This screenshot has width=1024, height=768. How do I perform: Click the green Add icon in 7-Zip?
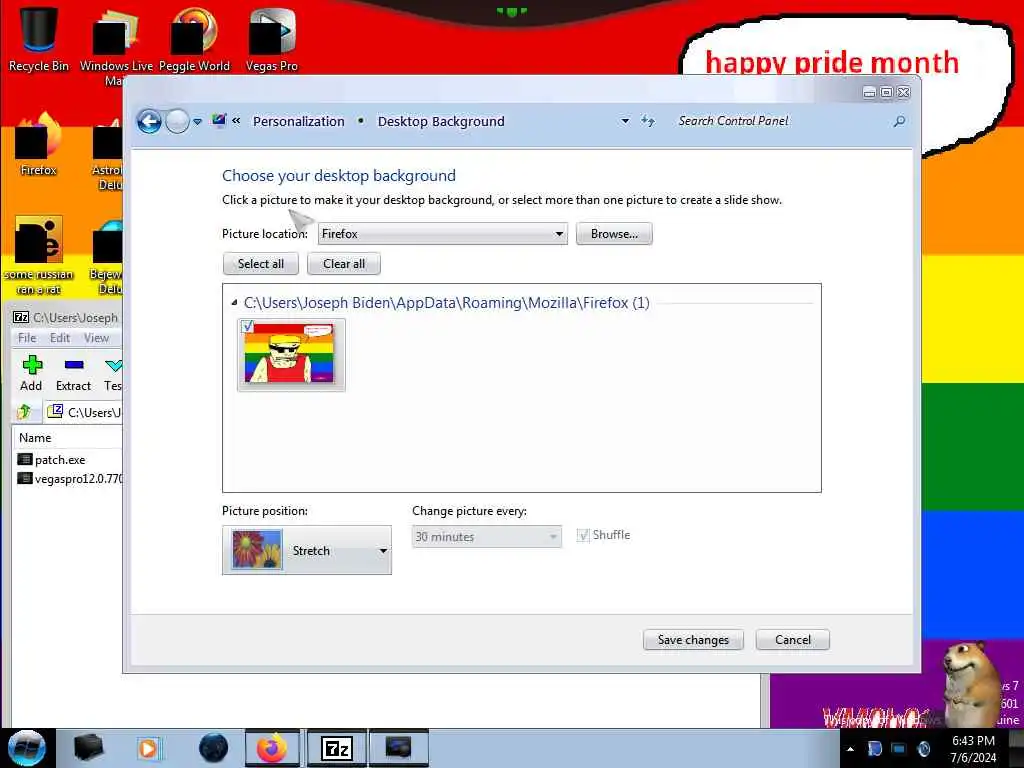coord(31,373)
